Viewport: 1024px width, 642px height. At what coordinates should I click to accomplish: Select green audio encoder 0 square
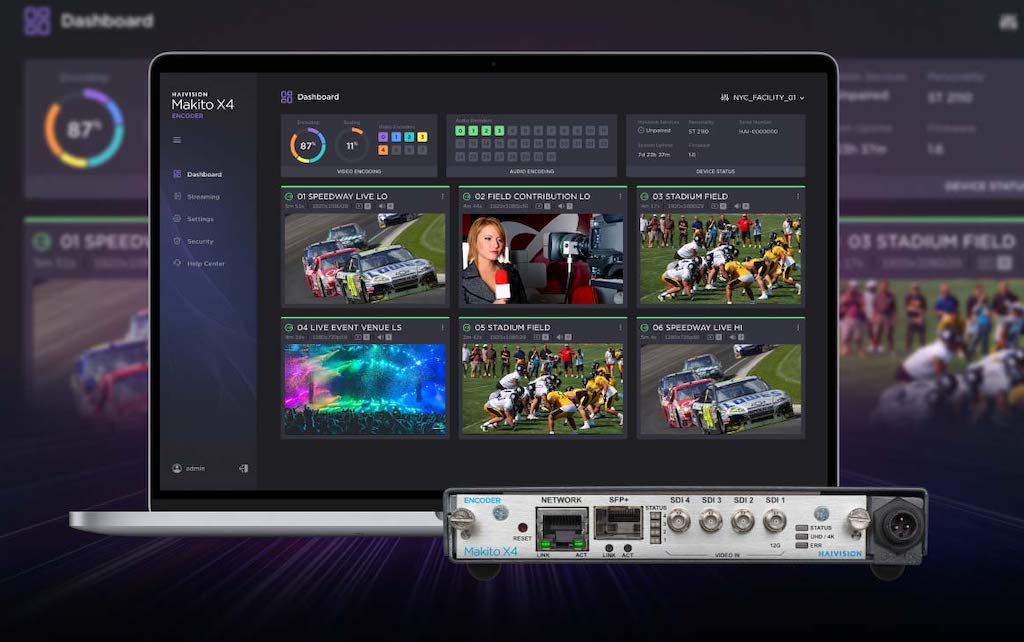click(x=460, y=131)
